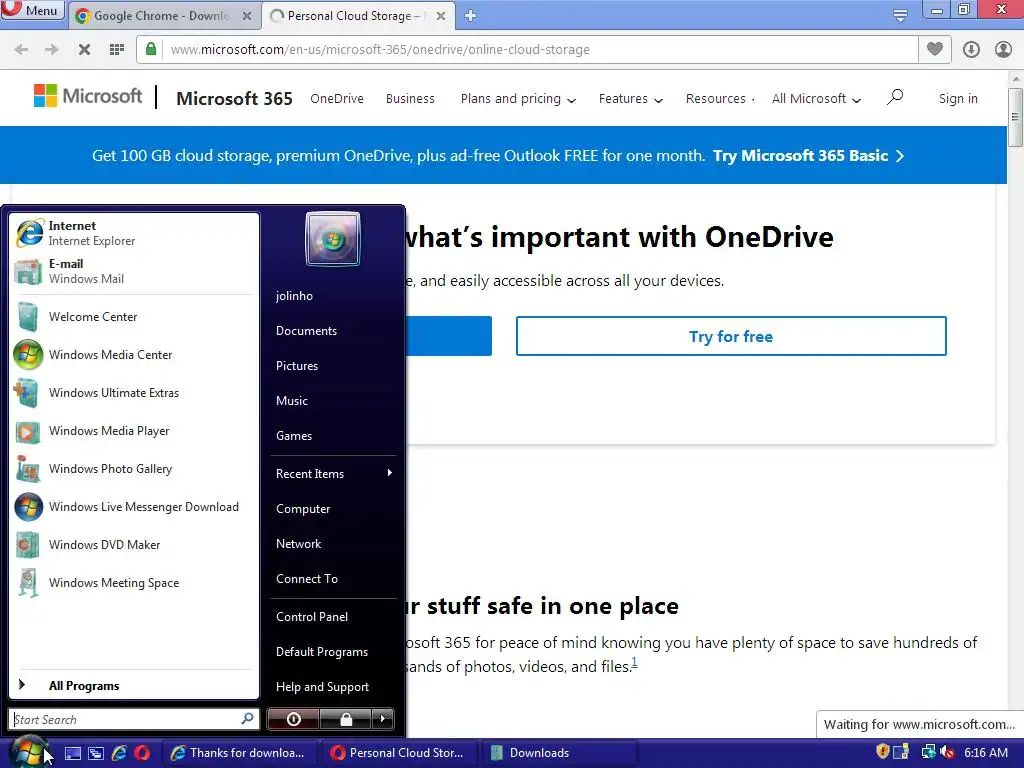Launch Windows Media Center
Image resolution: width=1024 pixels, height=768 pixels.
[x=133, y=355]
